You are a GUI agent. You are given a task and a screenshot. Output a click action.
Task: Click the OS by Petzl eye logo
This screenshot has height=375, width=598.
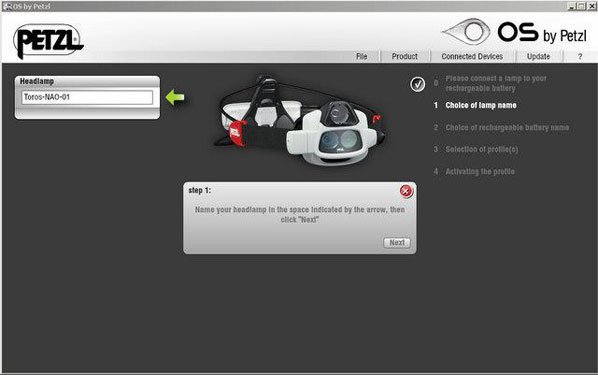(x=466, y=32)
